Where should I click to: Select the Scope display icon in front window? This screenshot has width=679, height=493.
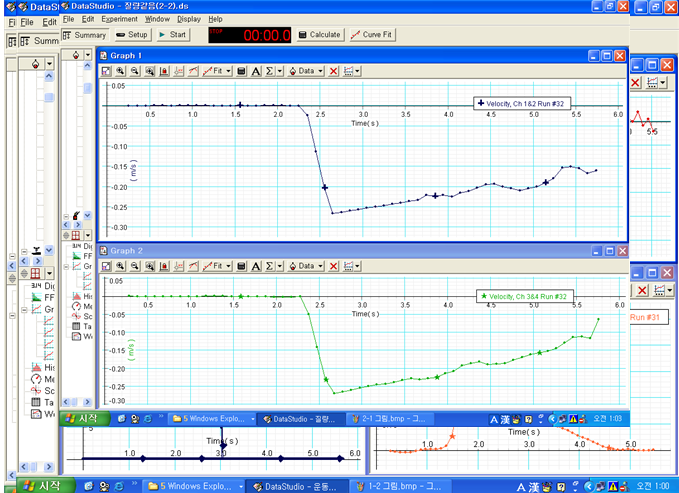(77, 316)
